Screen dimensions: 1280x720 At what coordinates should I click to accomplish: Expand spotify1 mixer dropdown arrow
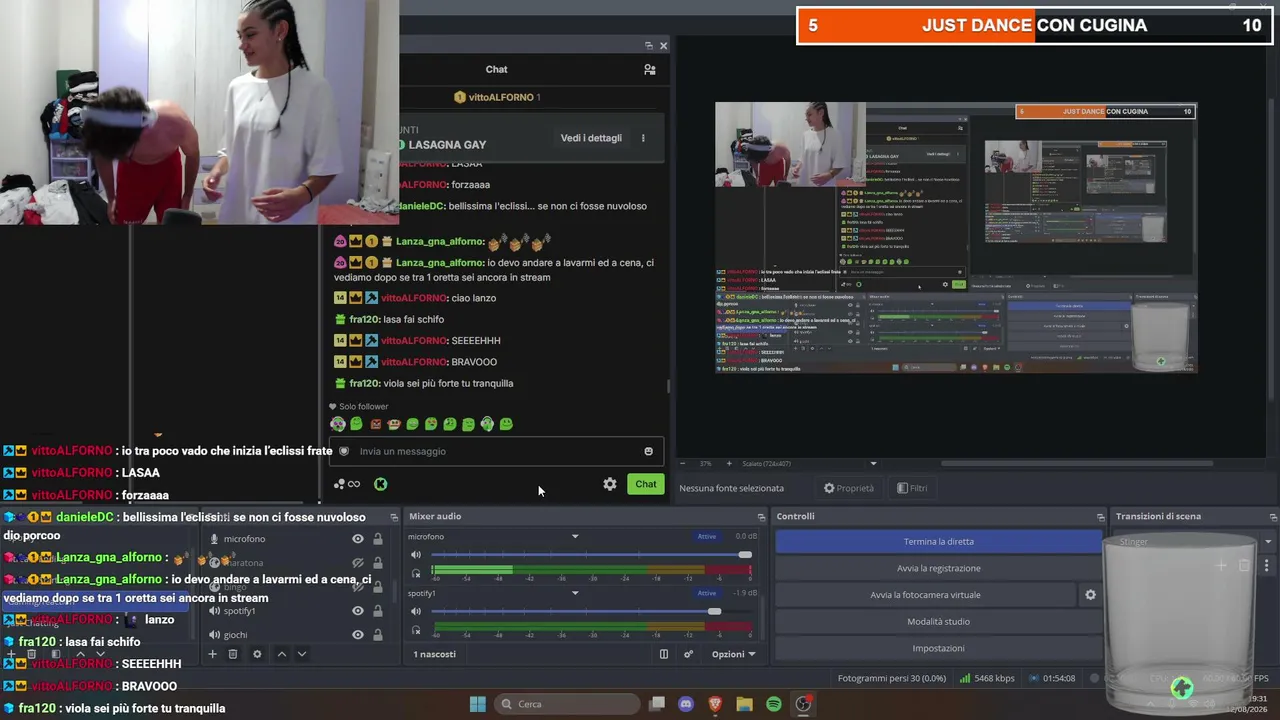point(575,593)
